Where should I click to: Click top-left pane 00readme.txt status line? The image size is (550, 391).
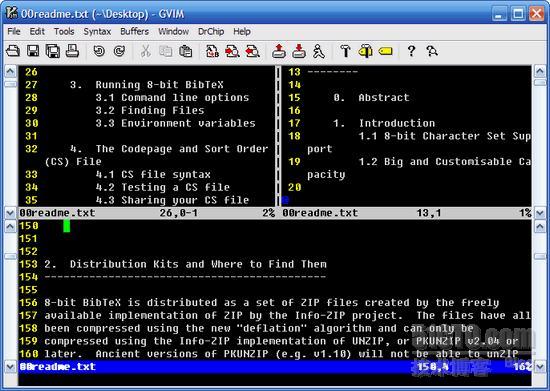coord(147,213)
